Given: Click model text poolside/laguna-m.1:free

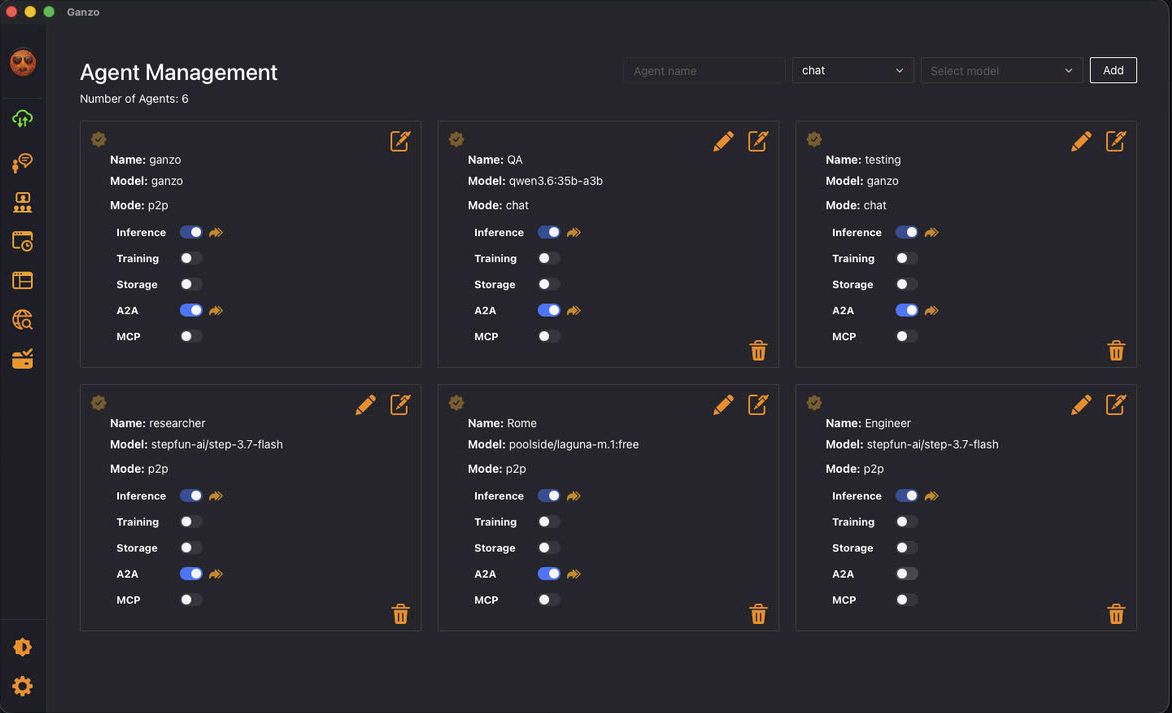Looking at the screenshot, I should (x=573, y=444).
